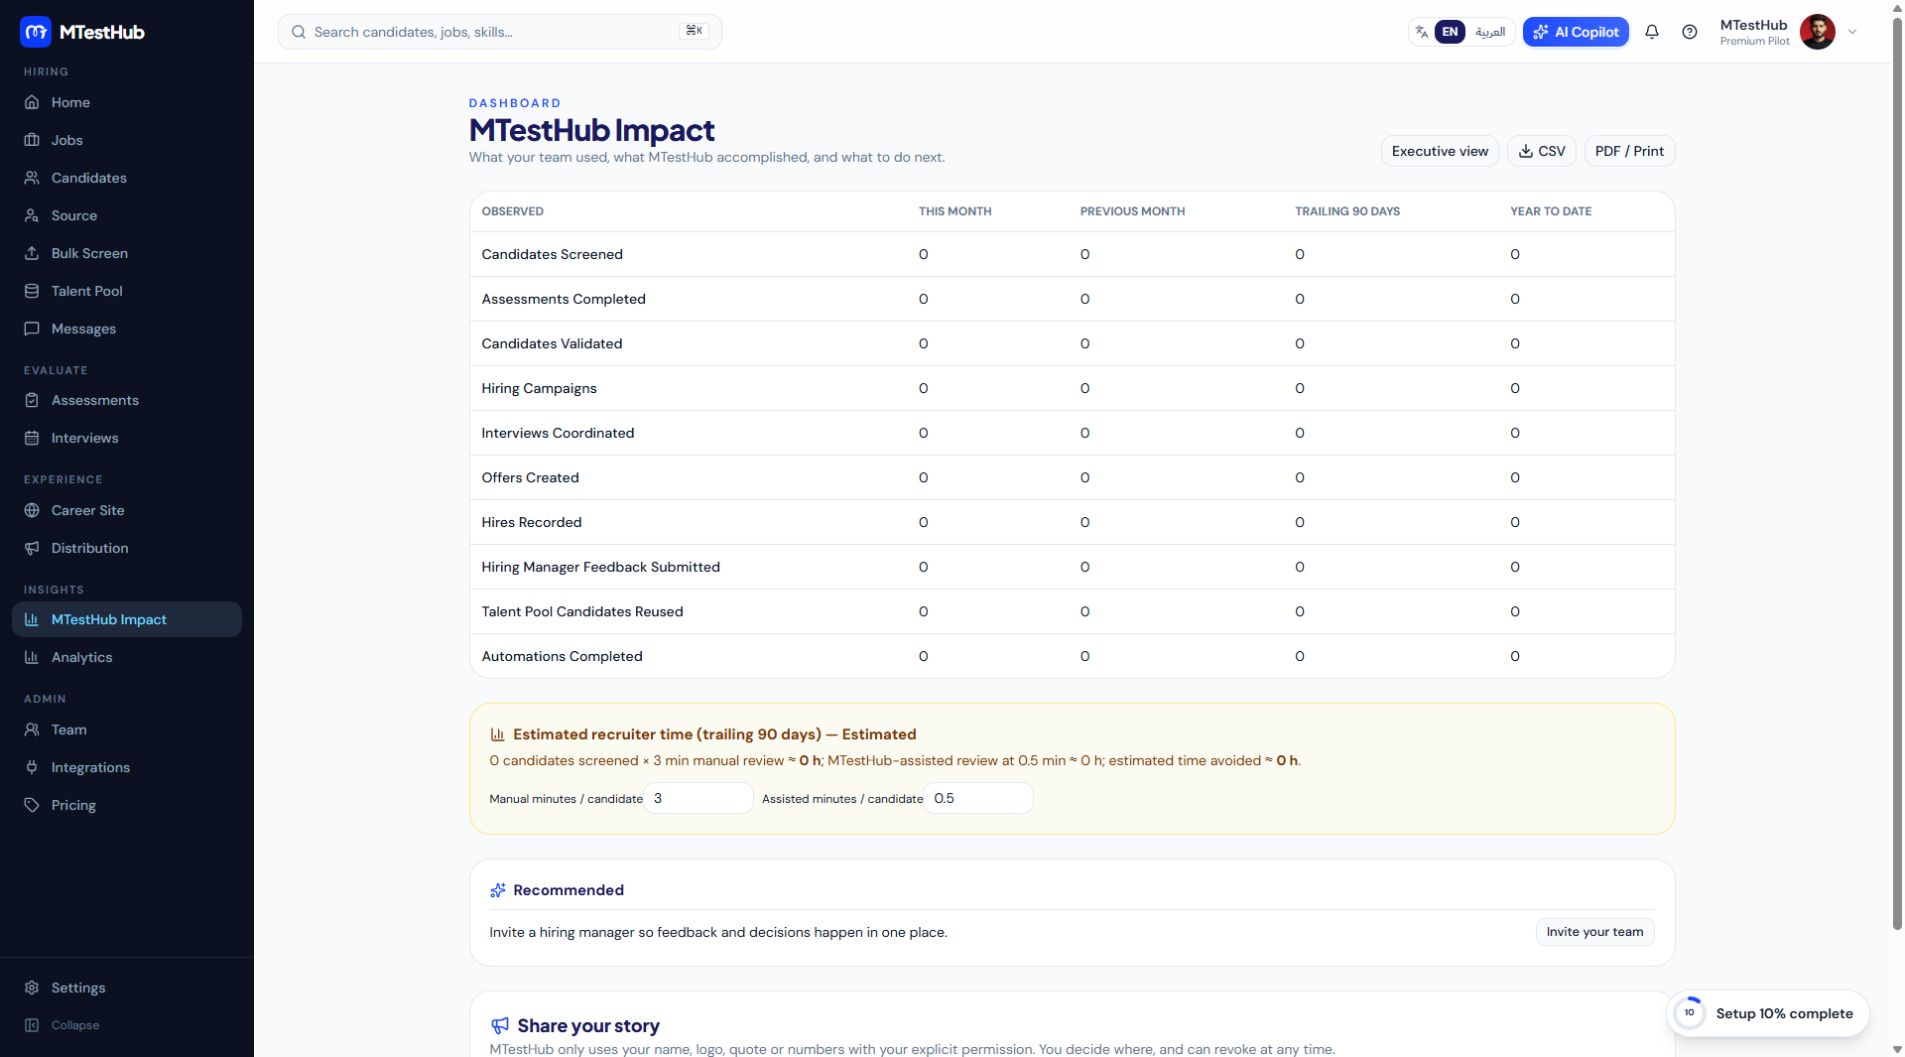The height and width of the screenshot is (1057, 1905).
Task: Open the Source page
Action: tap(127, 215)
